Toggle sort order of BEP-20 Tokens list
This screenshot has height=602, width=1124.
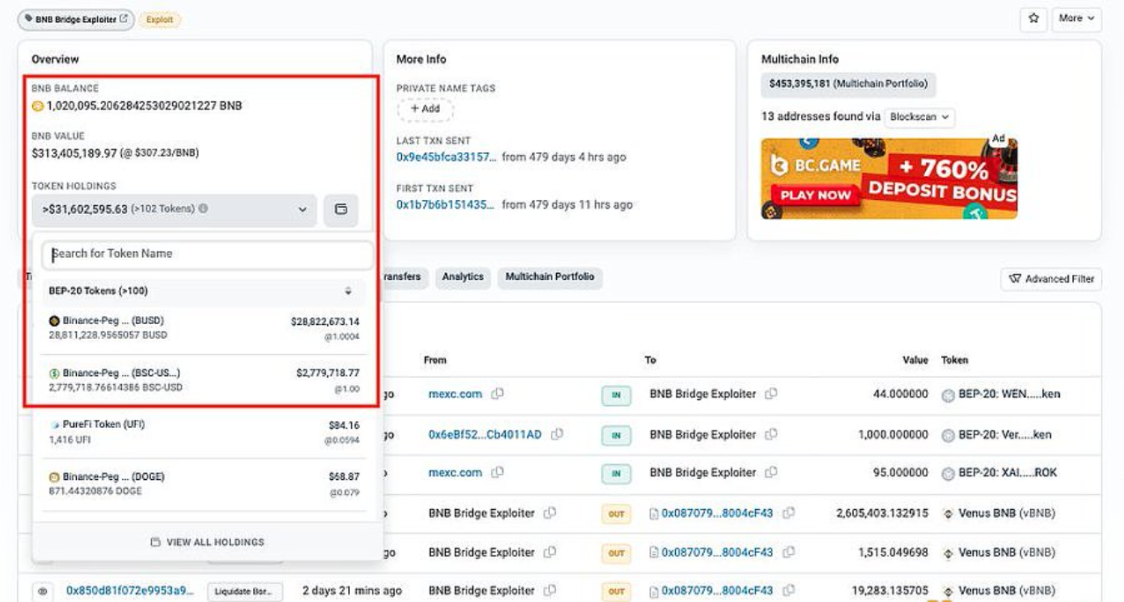[x=348, y=291]
